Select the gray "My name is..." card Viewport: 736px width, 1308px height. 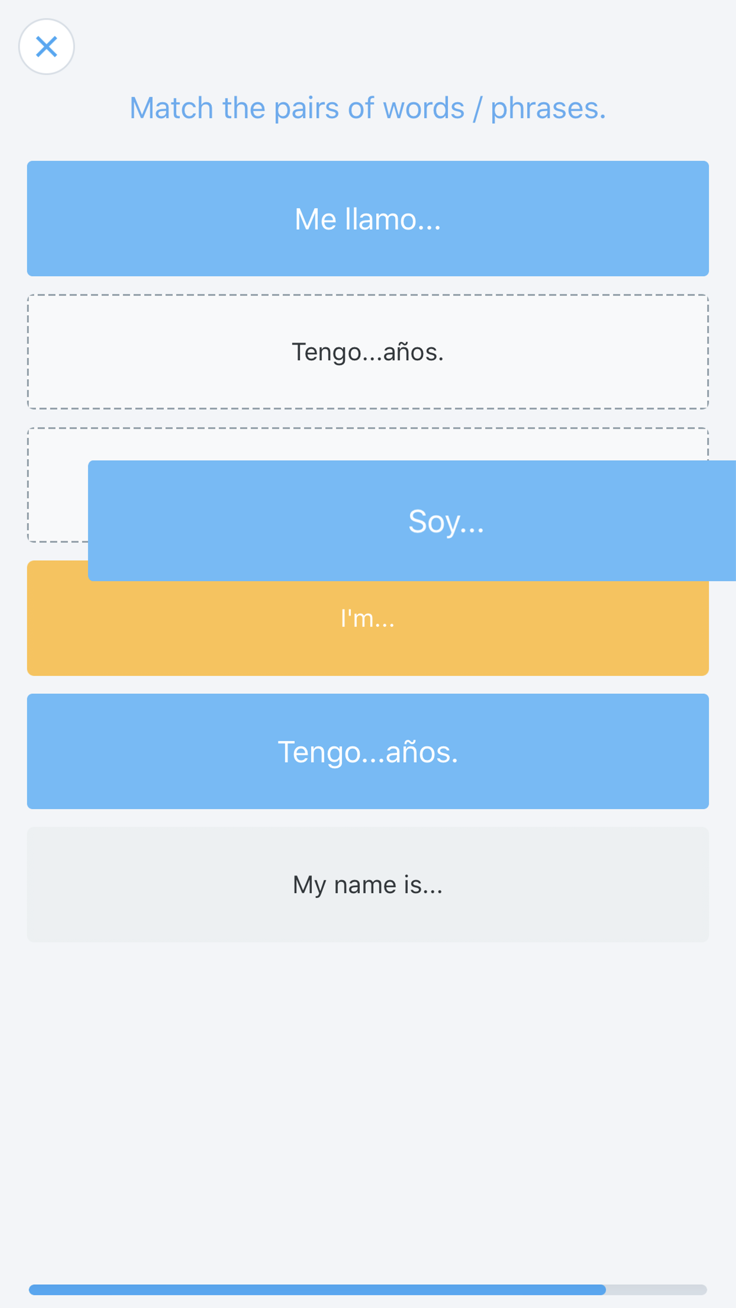(368, 885)
